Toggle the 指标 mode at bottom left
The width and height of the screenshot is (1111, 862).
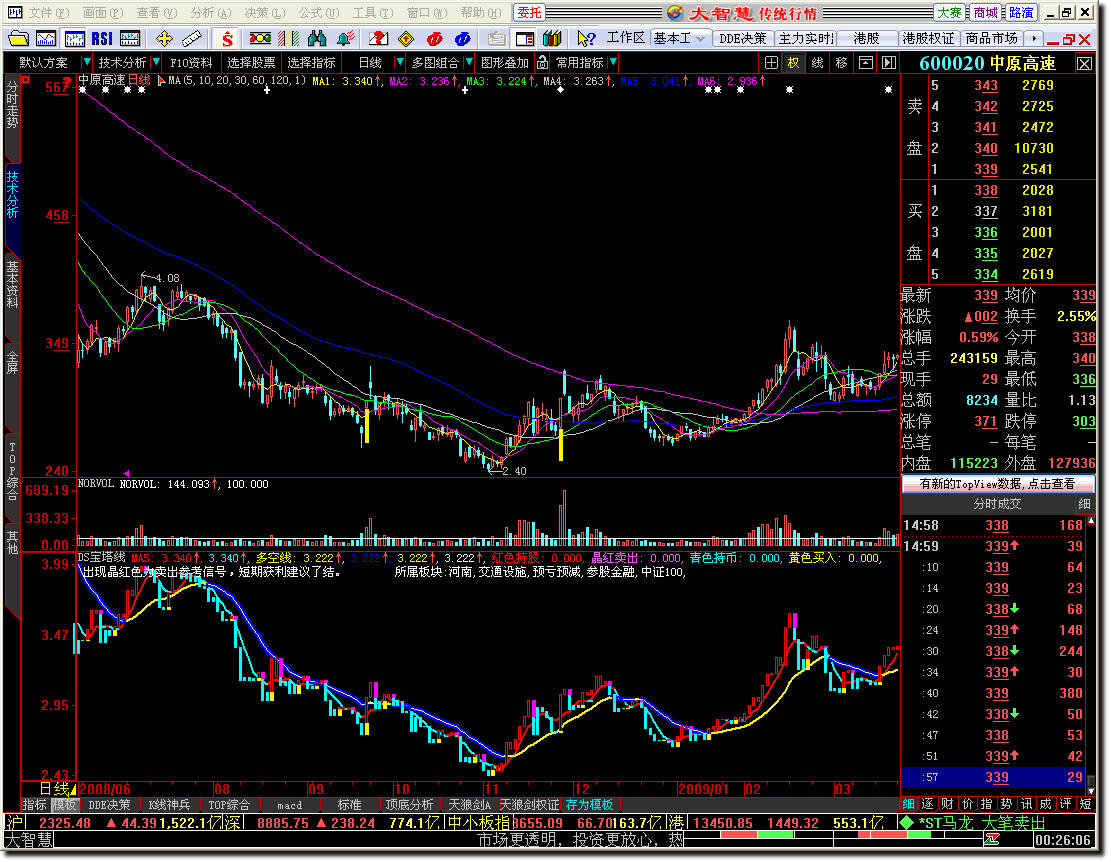35,805
